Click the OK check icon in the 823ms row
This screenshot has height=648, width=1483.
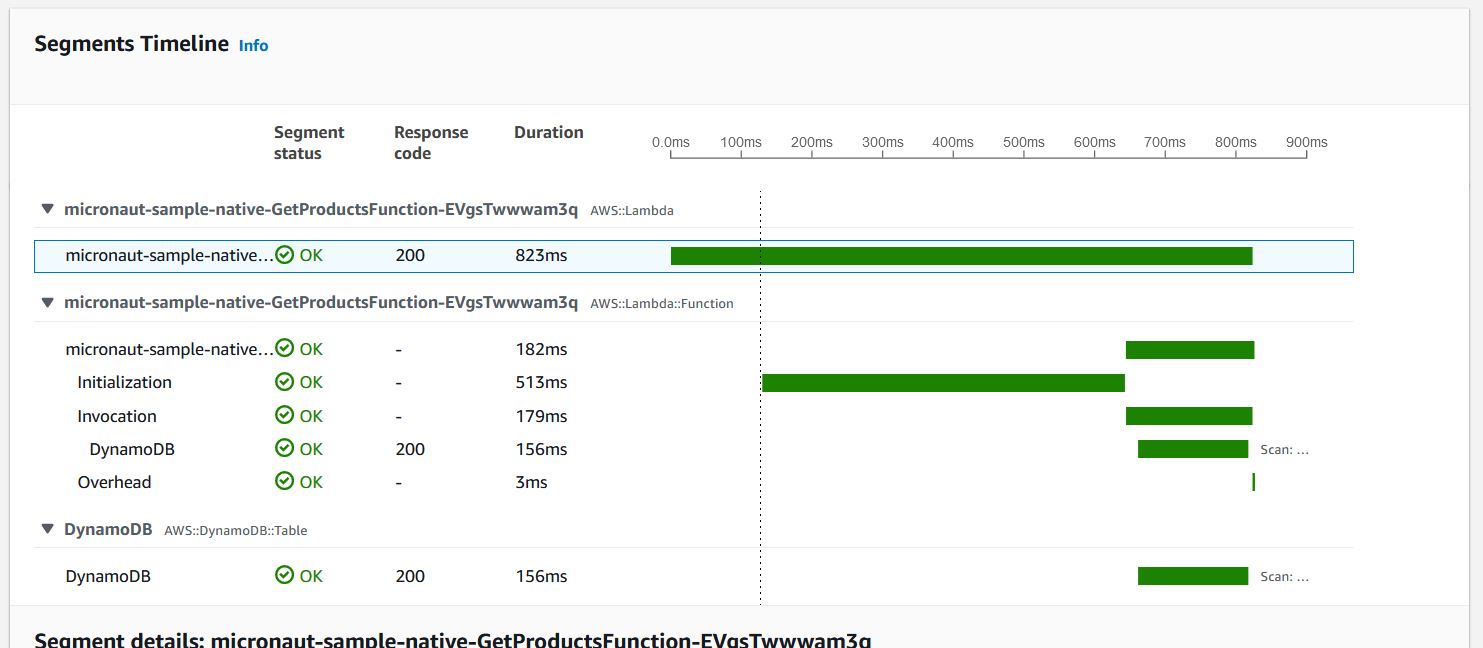(285, 255)
